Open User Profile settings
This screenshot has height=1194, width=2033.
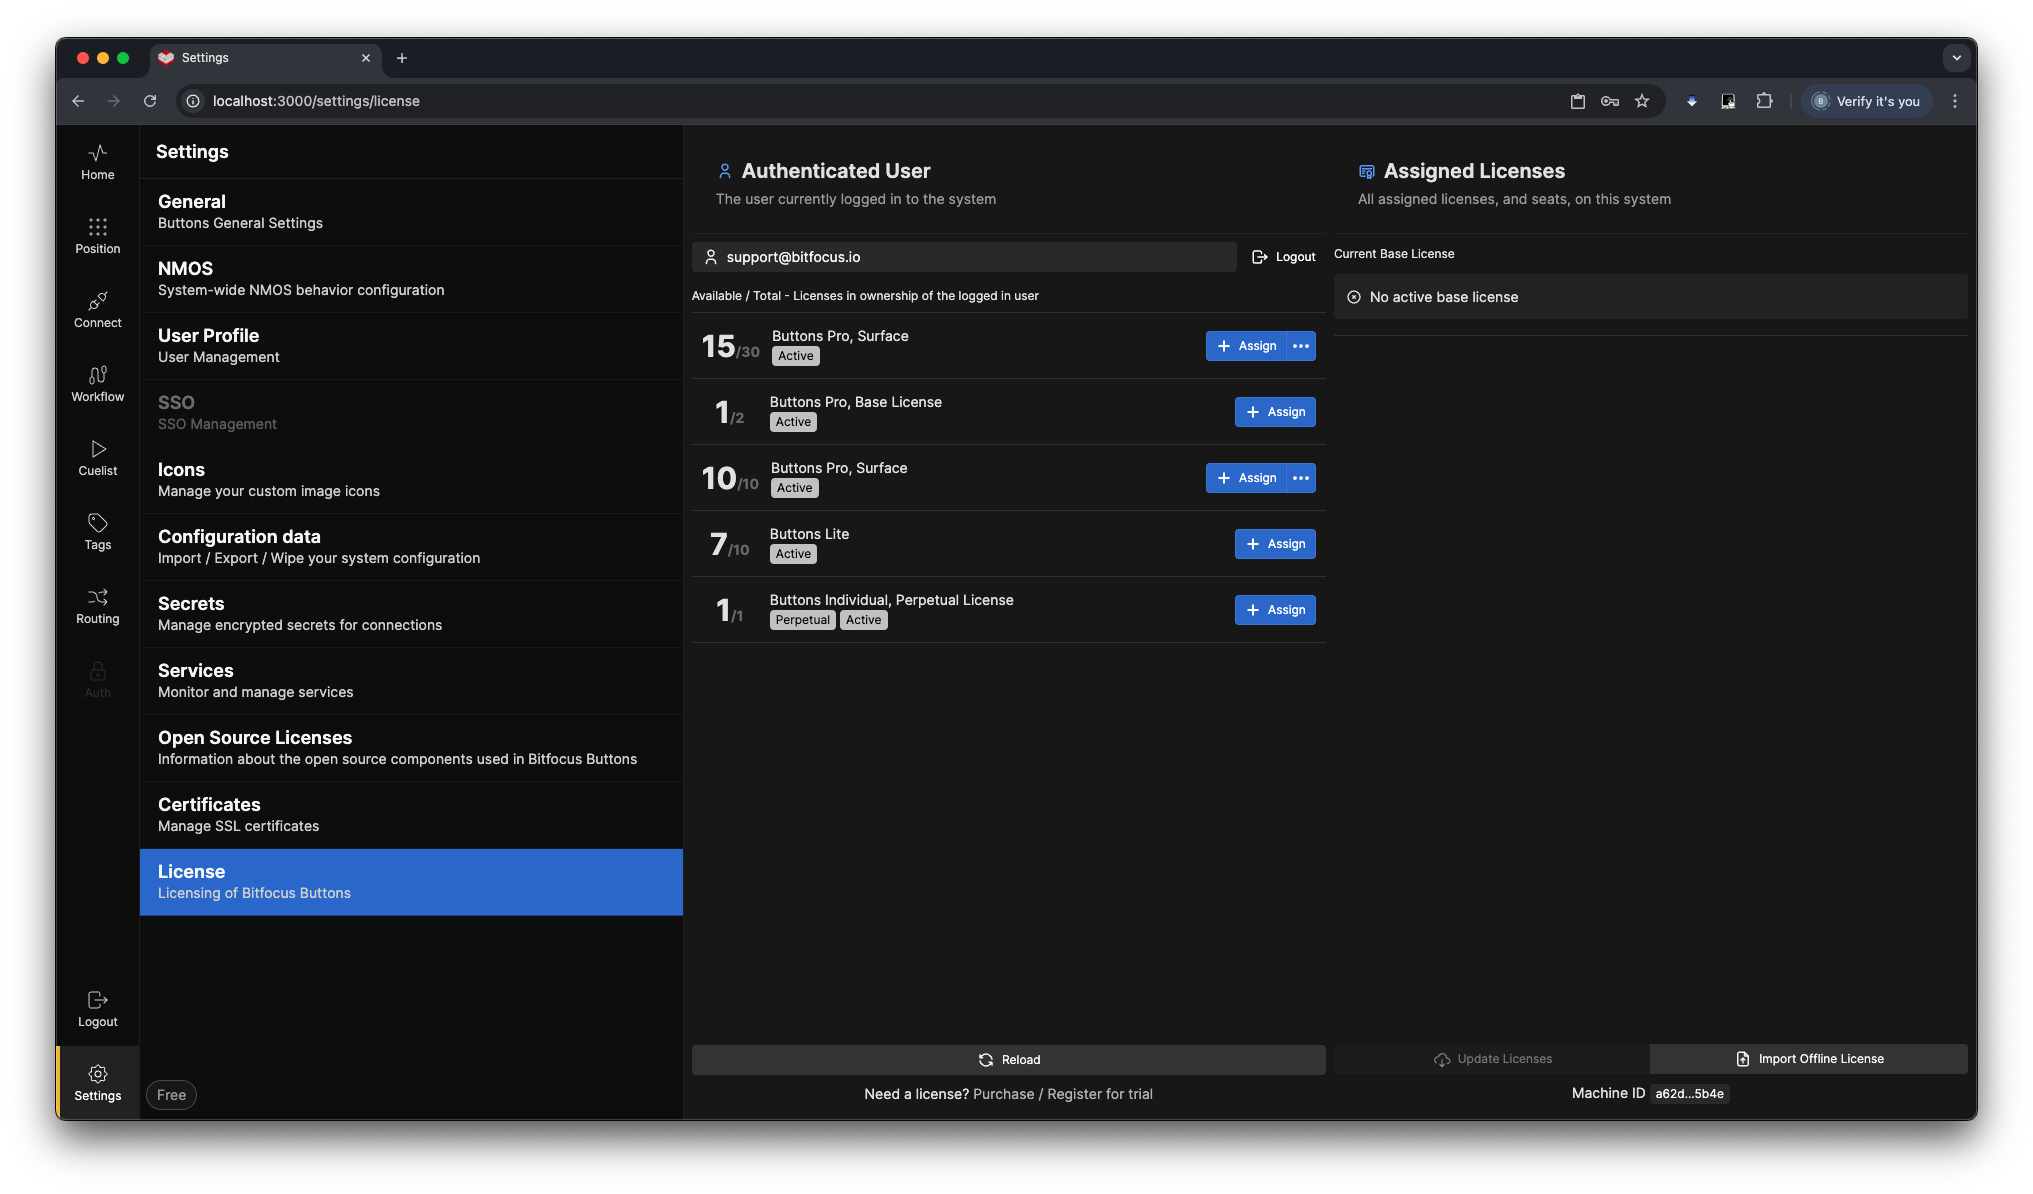pyautogui.click(x=411, y=346)
